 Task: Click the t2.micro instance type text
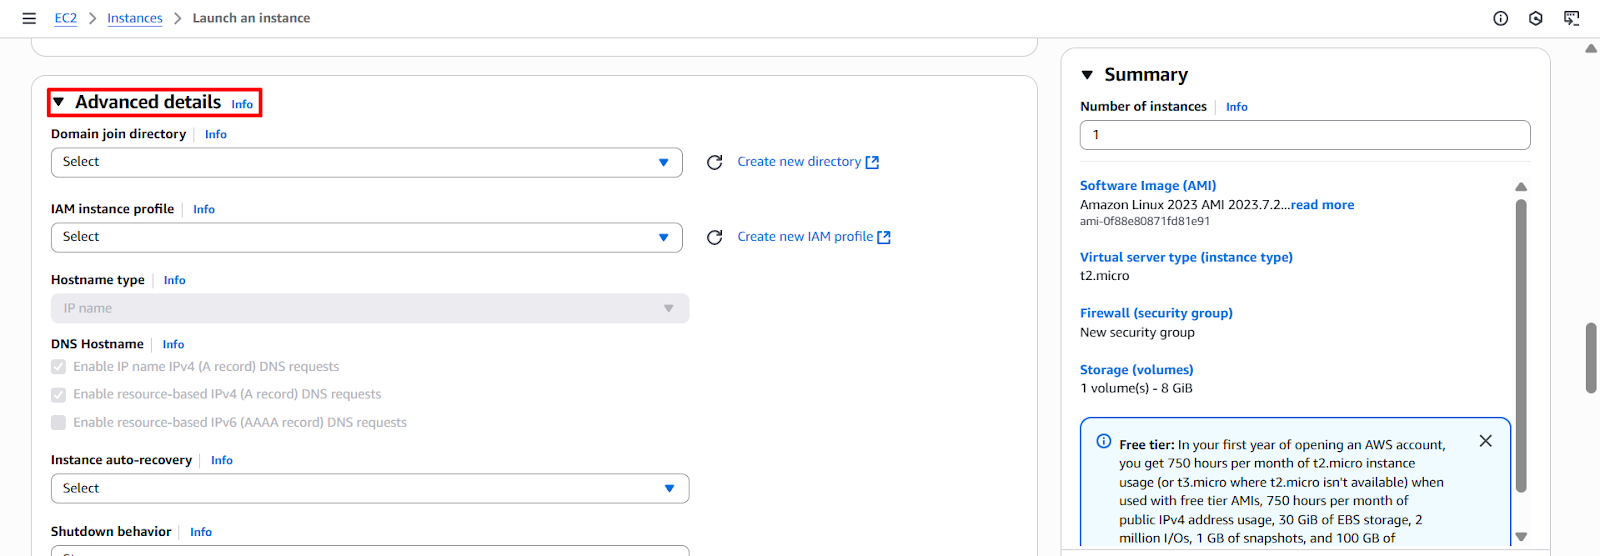(x=1104, y=276)
